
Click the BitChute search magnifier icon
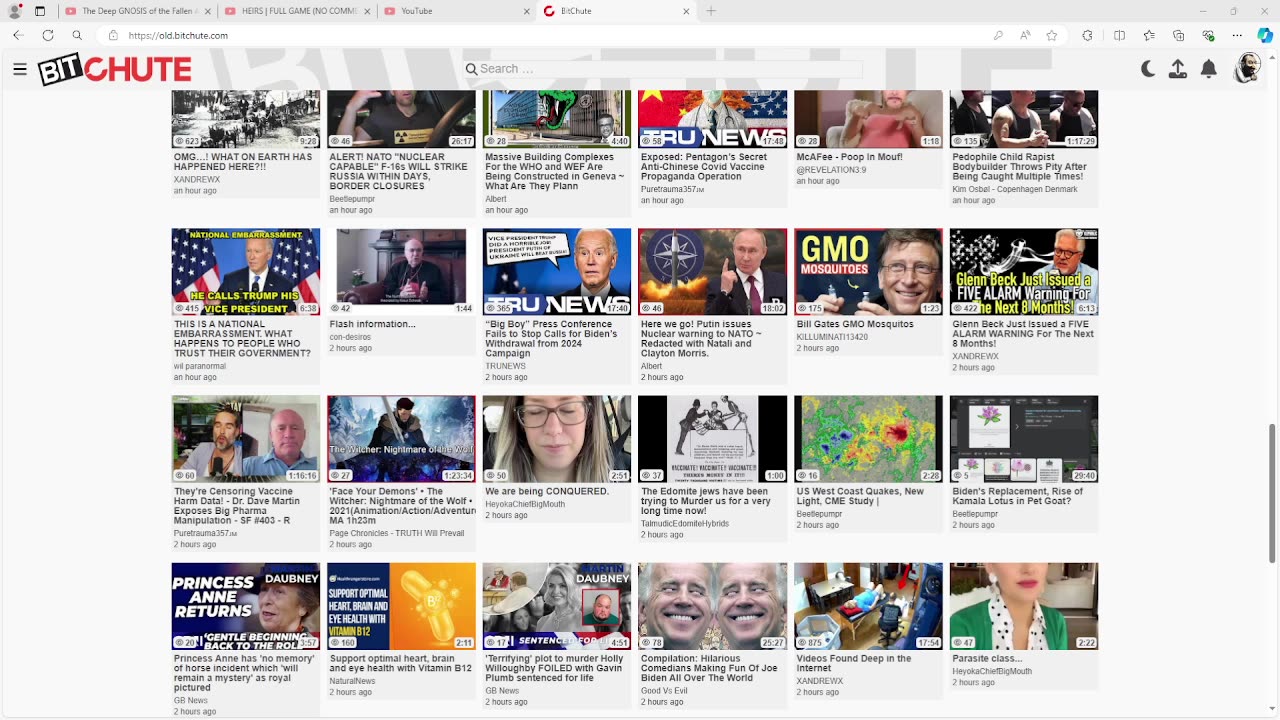[x=471, y=69]
